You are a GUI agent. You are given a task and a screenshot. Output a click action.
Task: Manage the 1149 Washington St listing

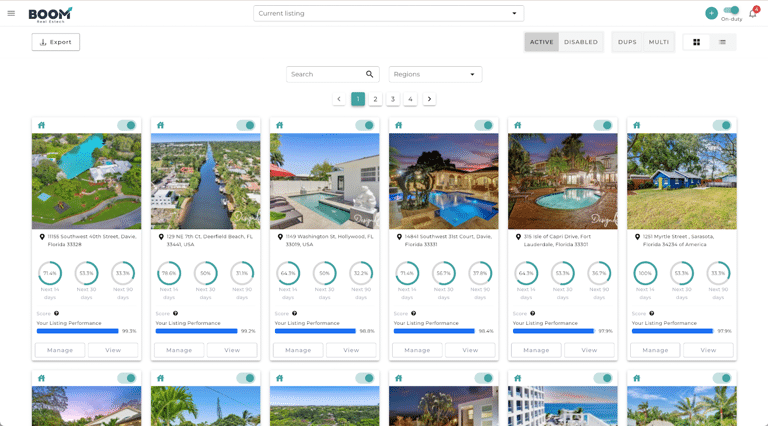(x=298, y=350)
